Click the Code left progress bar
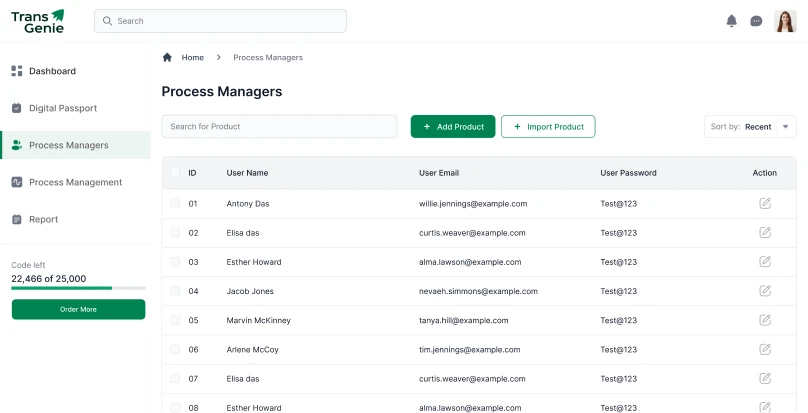 click(78, 288)
